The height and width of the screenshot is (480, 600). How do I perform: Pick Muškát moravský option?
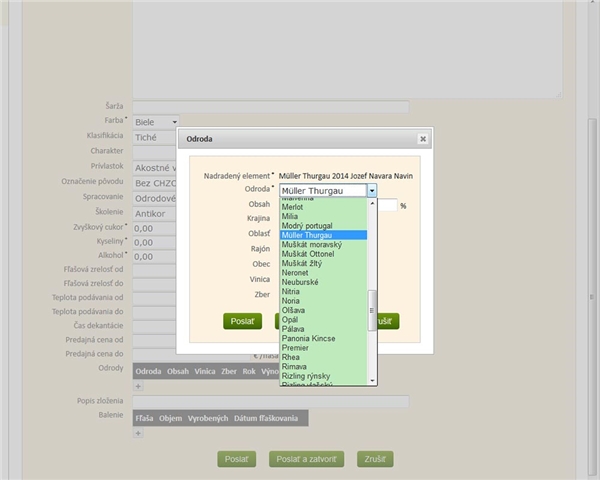(323, 245)
